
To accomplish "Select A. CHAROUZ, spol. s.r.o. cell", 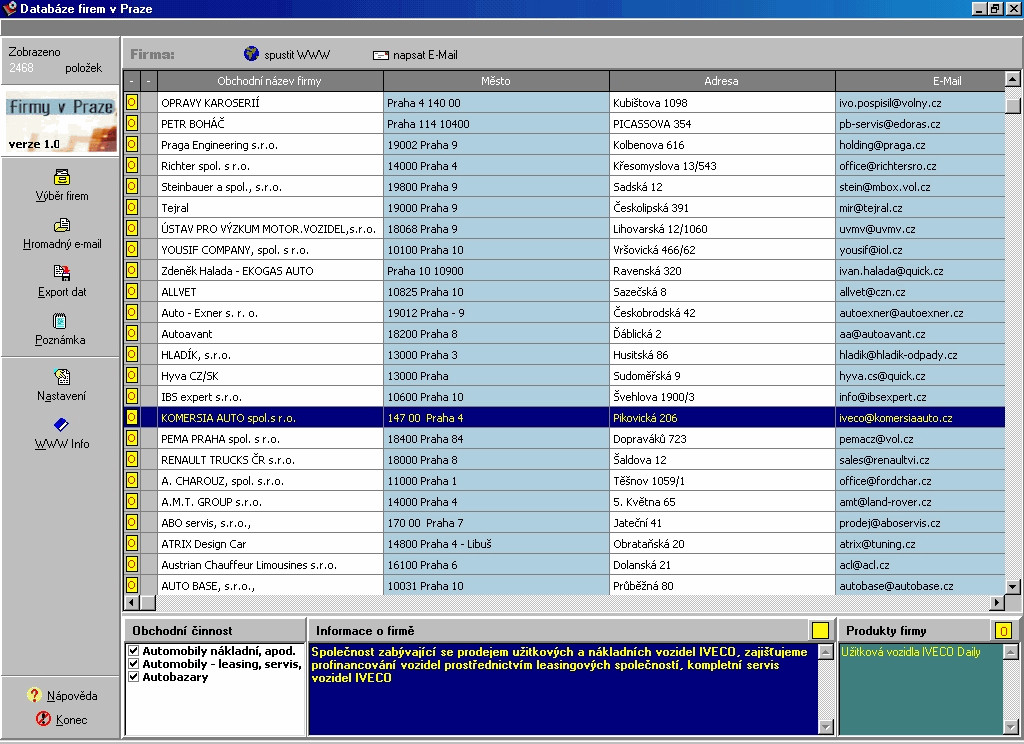I will 270,480.
